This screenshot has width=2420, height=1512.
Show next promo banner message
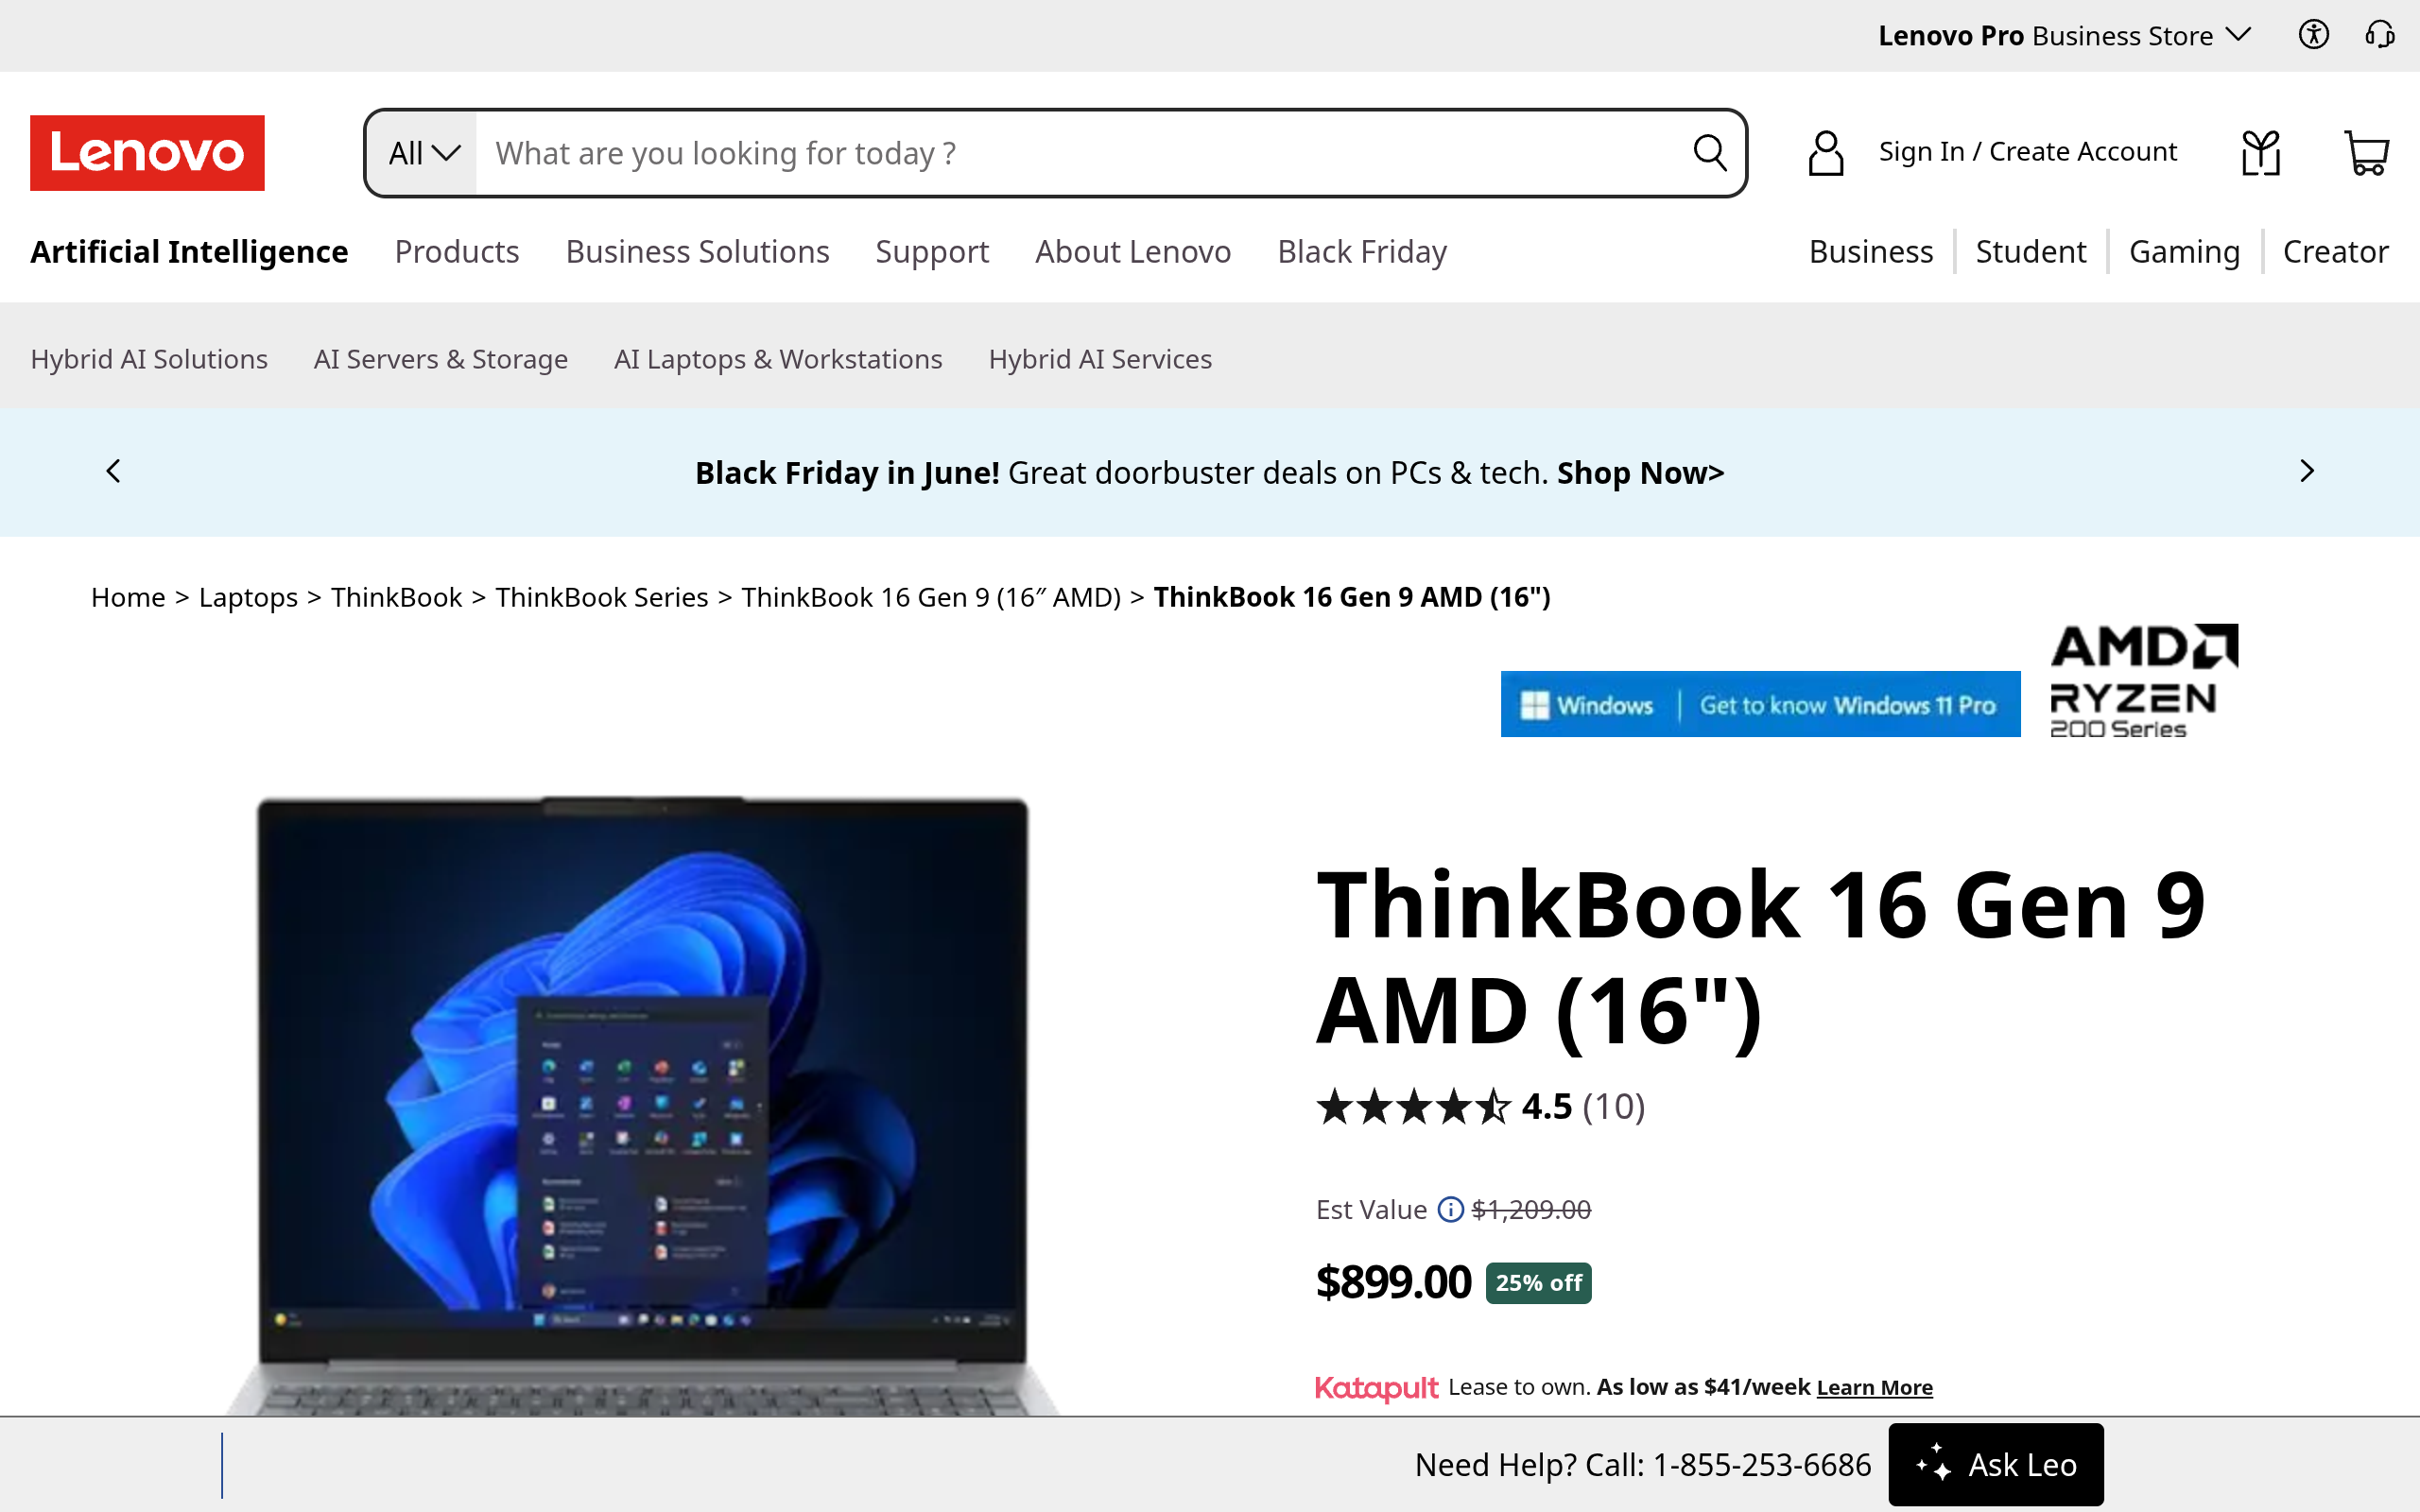(x=2306, y=471)
